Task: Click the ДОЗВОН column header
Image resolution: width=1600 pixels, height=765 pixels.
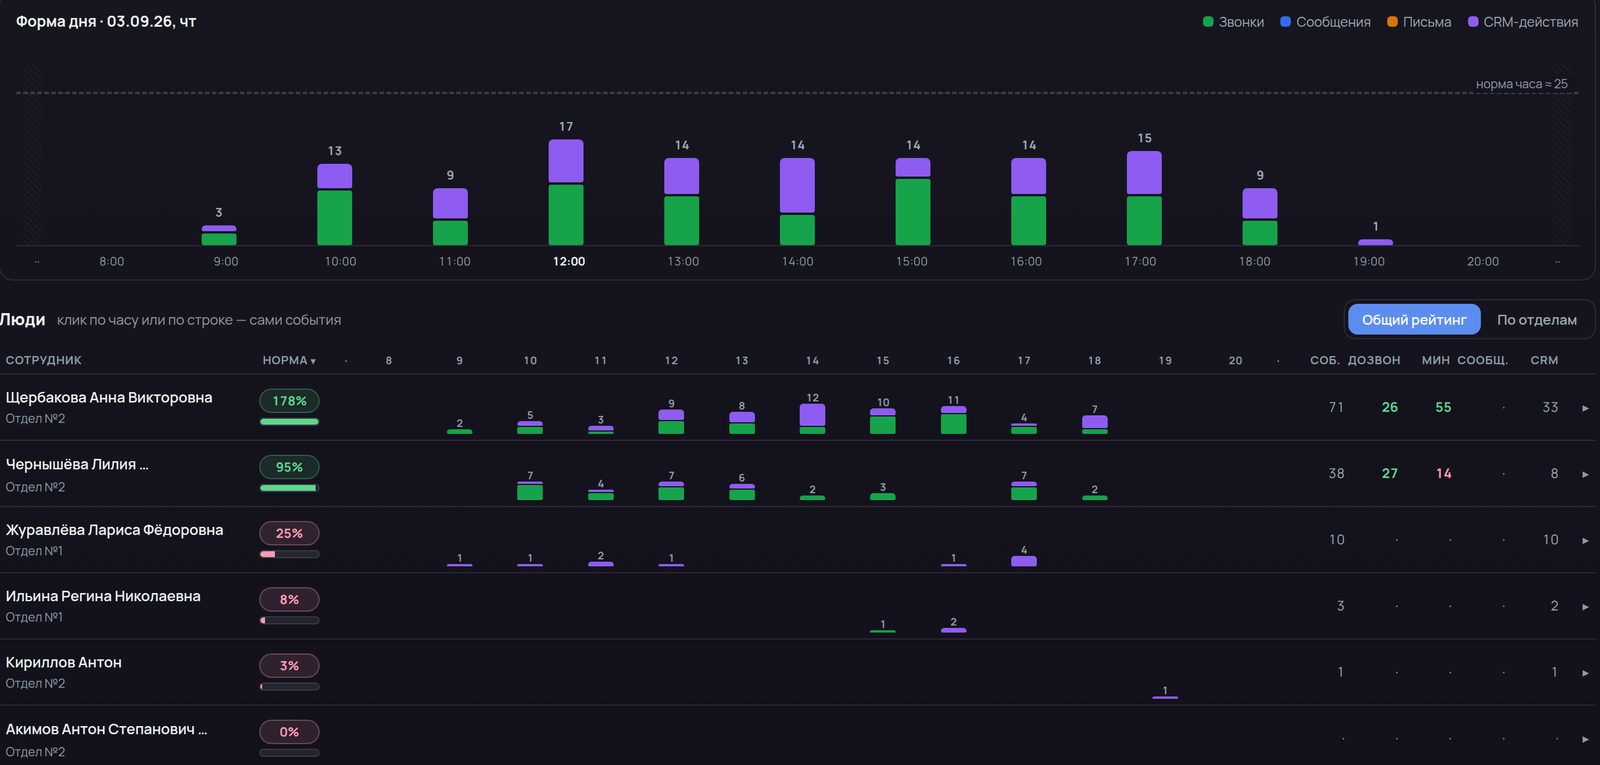Action: coord(1374,360)
